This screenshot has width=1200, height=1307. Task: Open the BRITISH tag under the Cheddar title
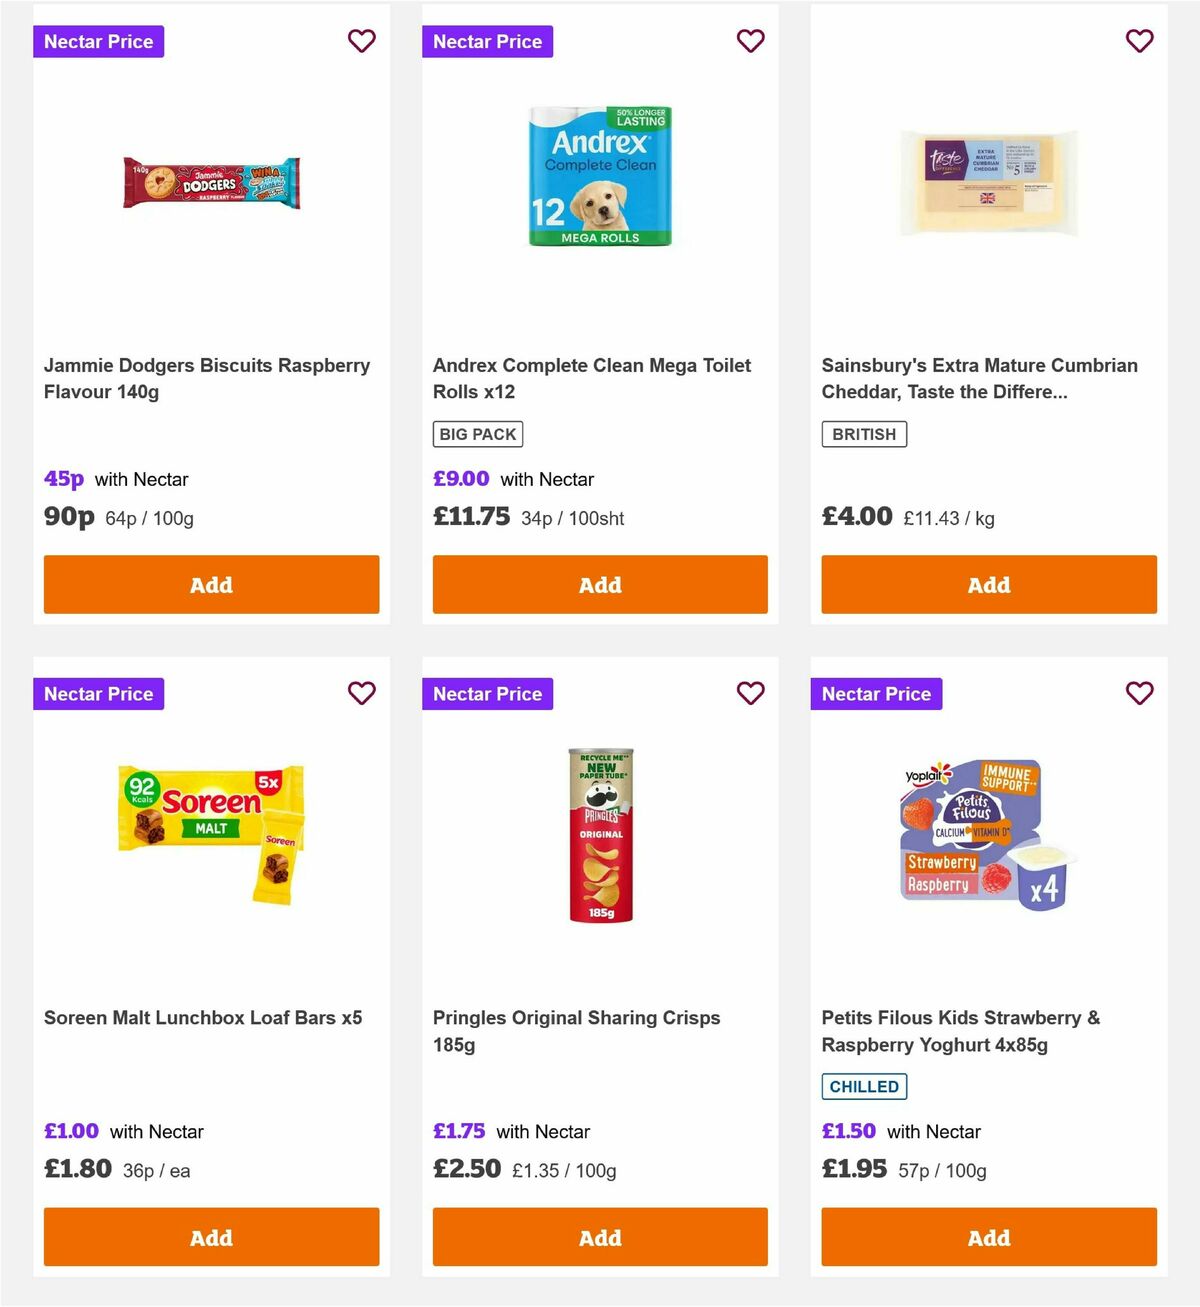[x=864, y=433]
